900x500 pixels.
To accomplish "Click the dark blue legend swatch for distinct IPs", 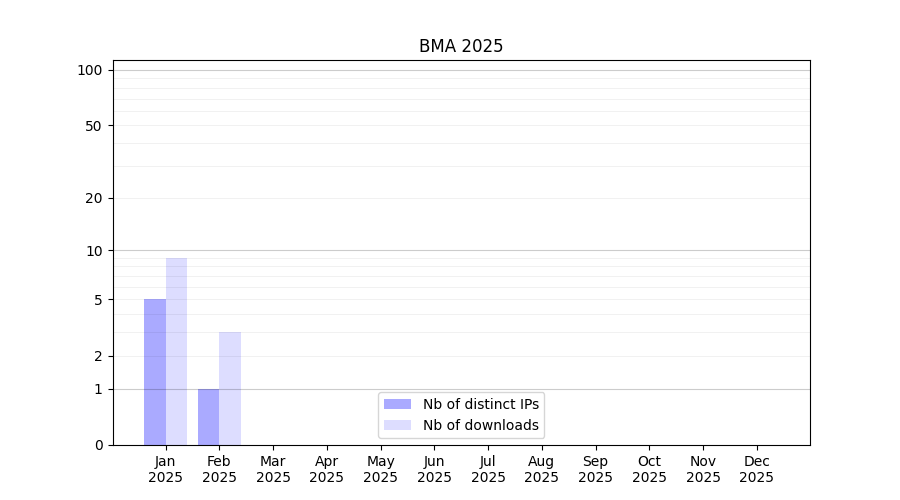I will coord(397,404).
